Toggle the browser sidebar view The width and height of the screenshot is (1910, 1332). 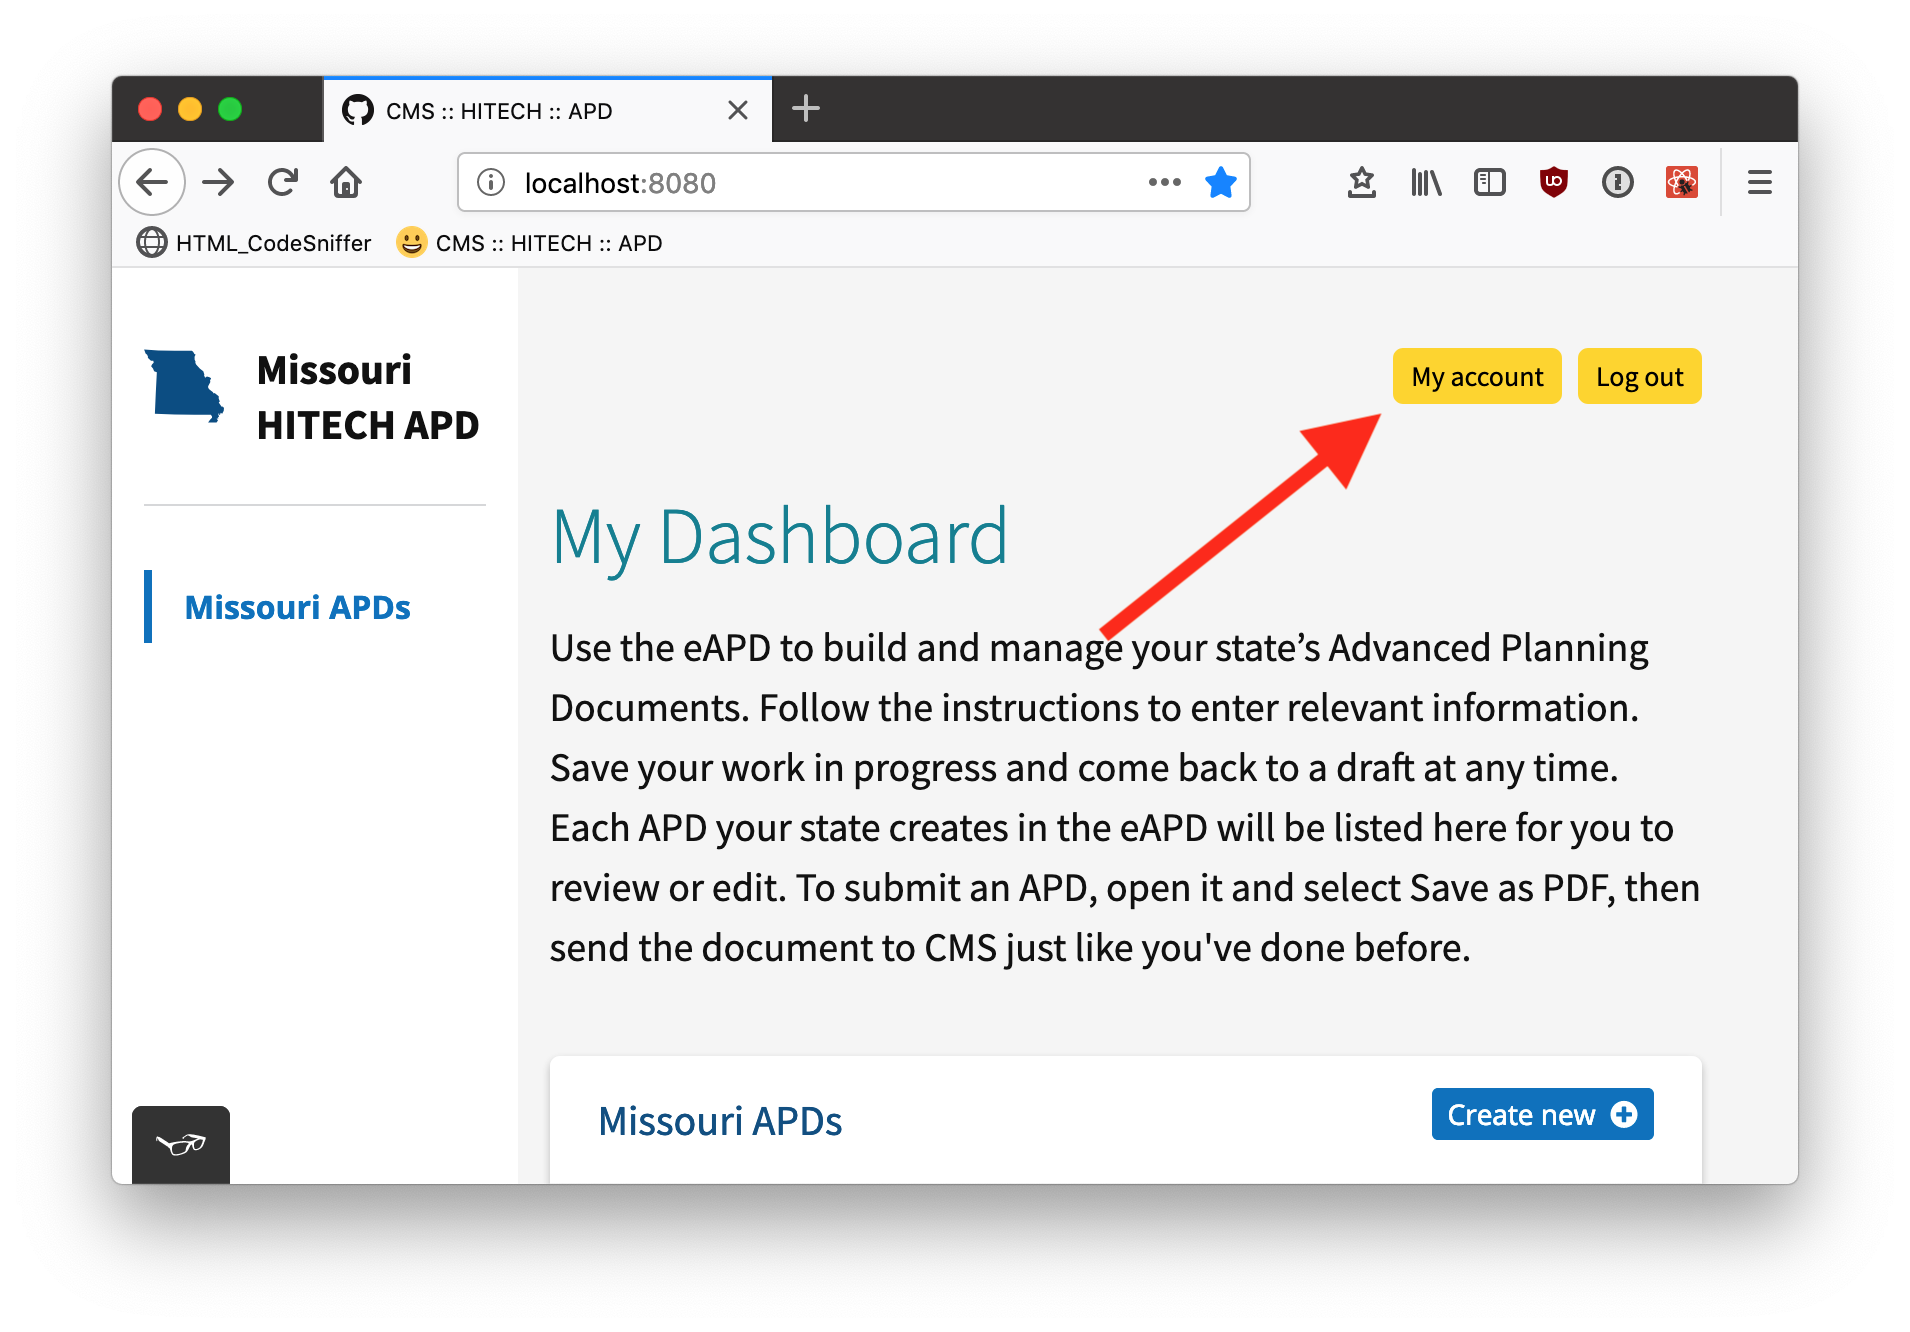(1489, 182)
